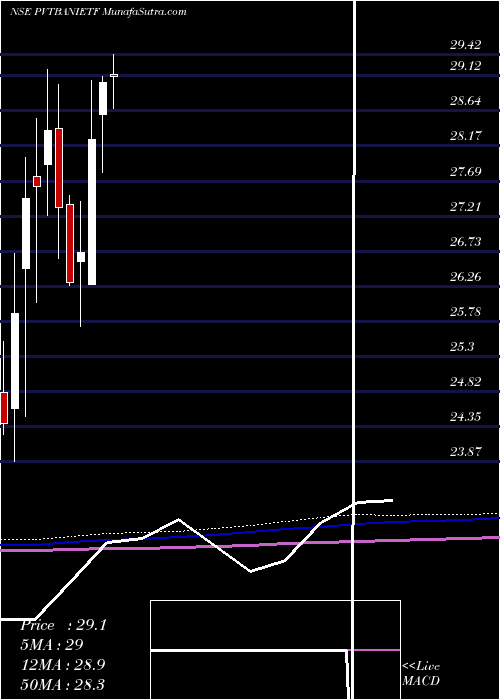Screen dimensions: 500x700
Task: Select the 26.26 price axis label
Action: tap(466, 276)
